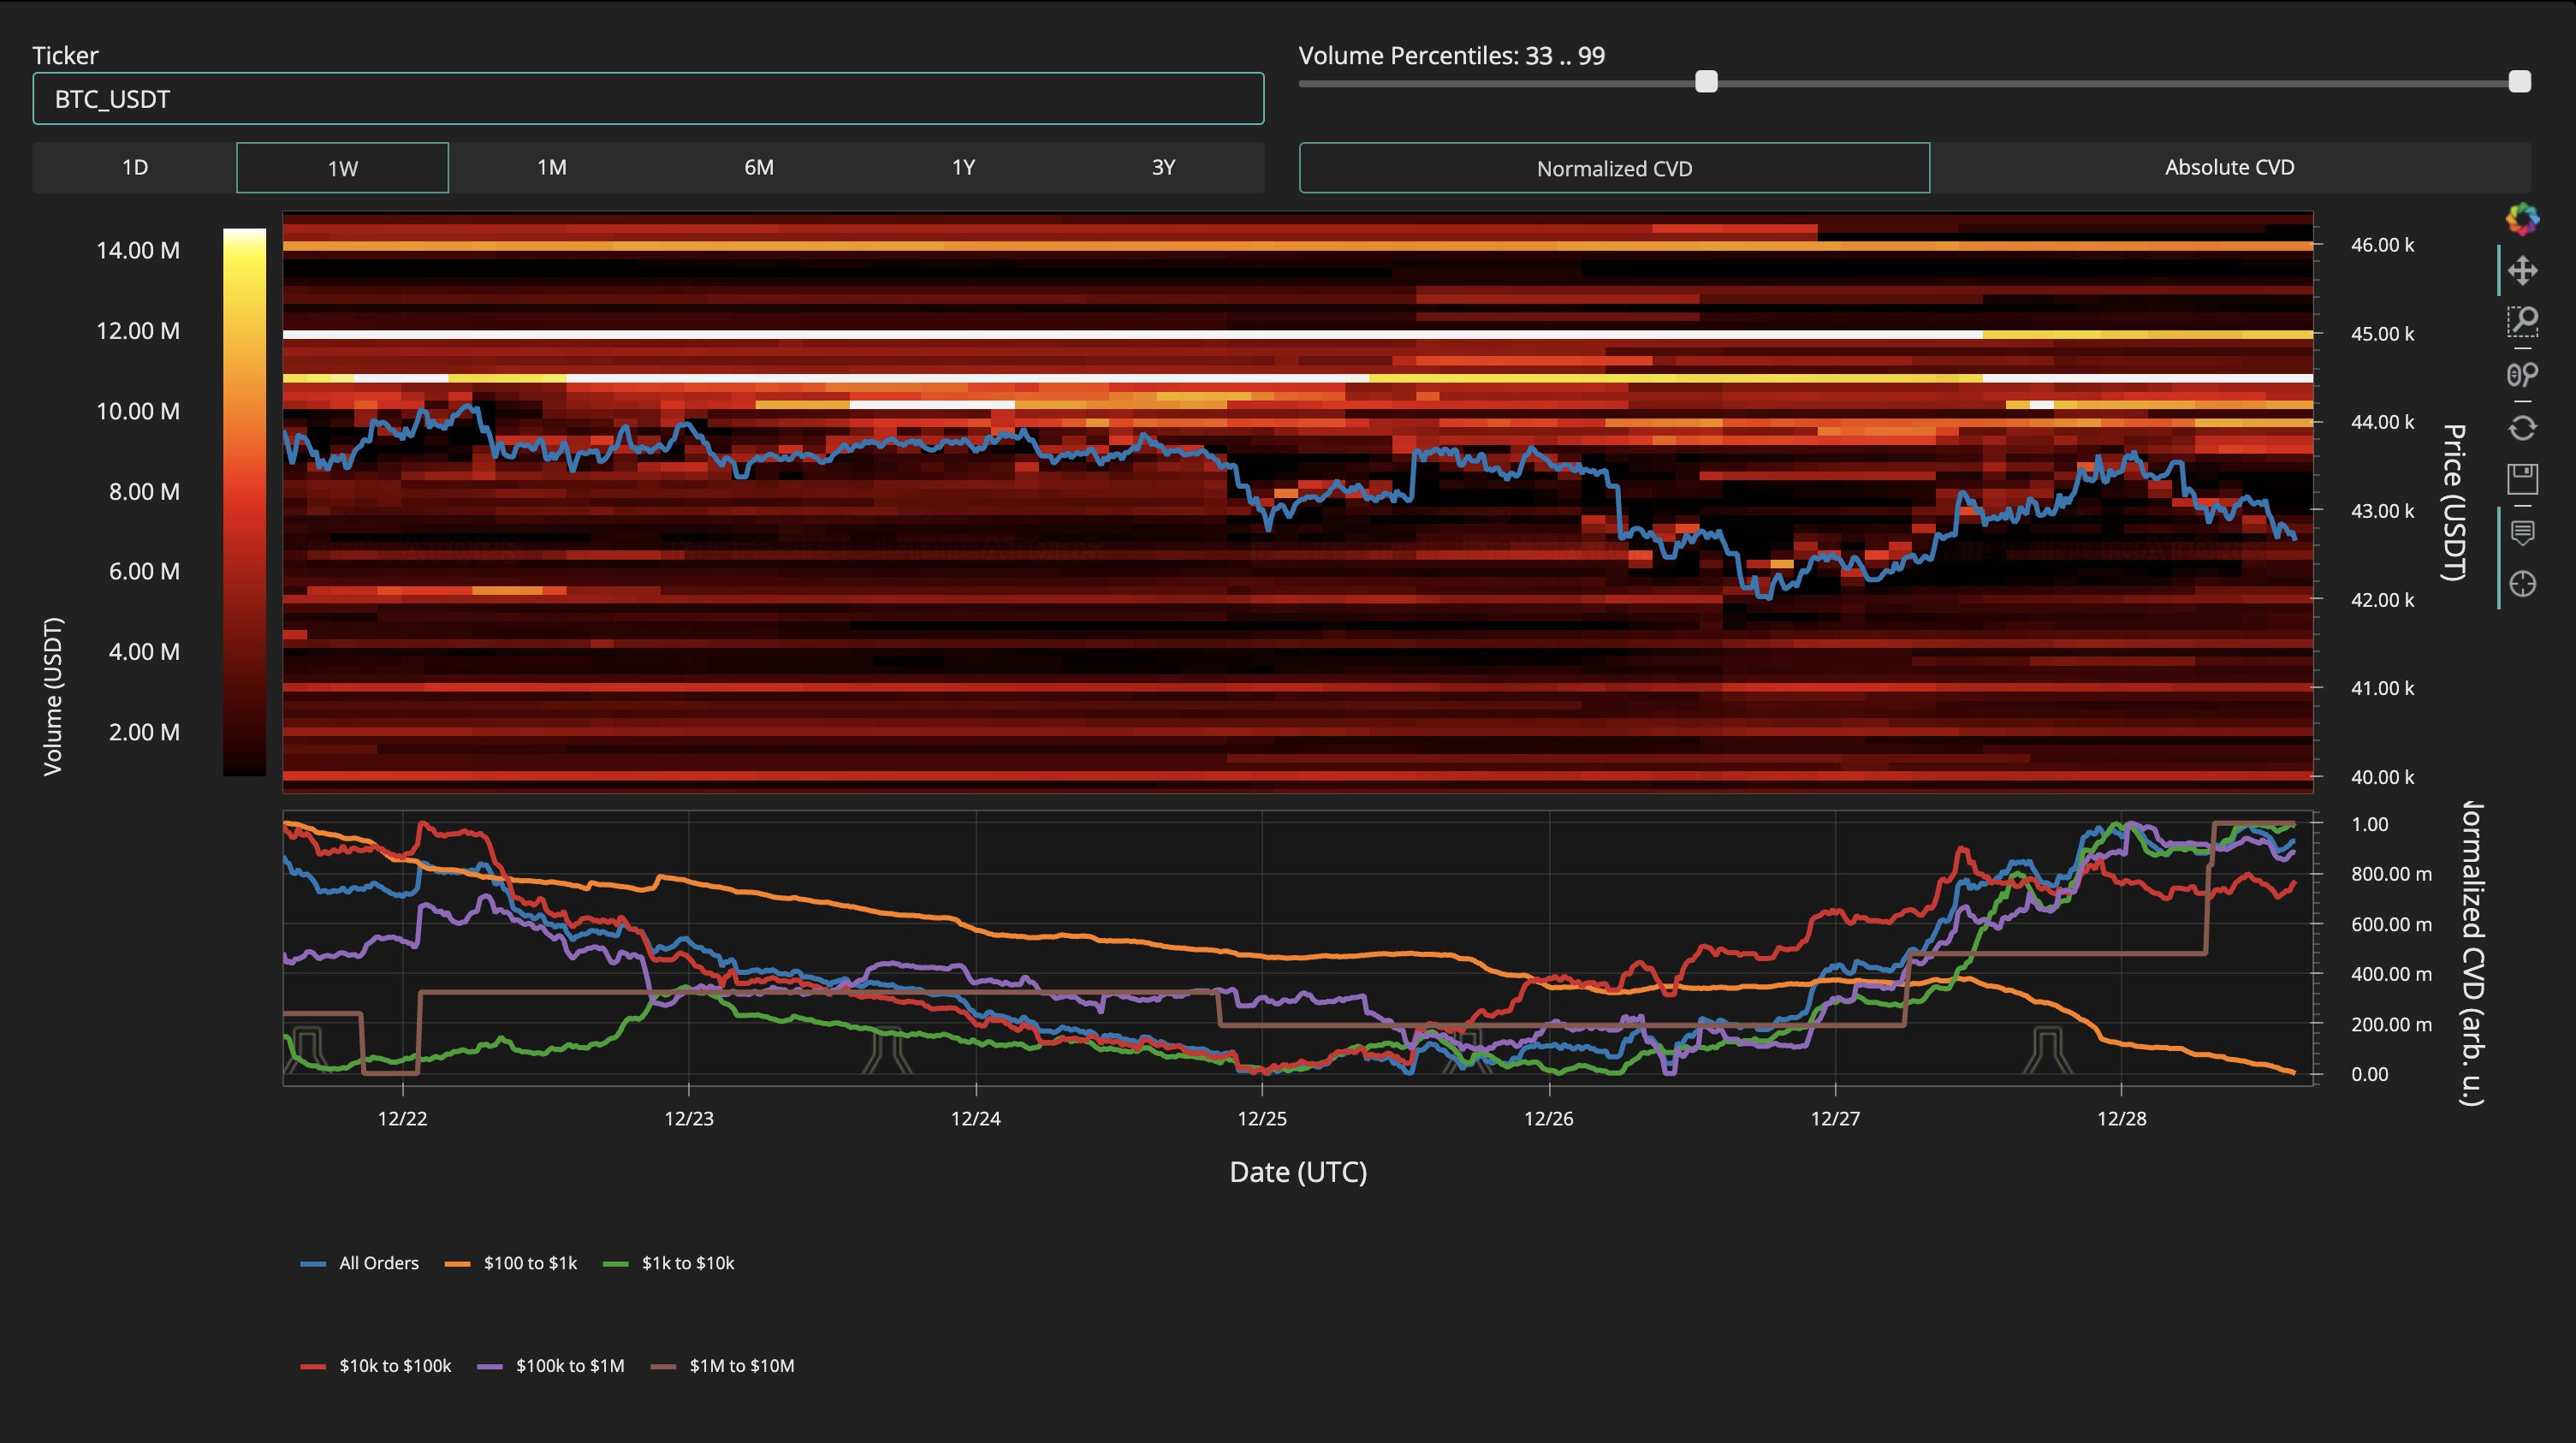This screenshot has height=1443, width=2576.
Task: Click the 14.00 M volume tick label
Action: coord(138,250)
